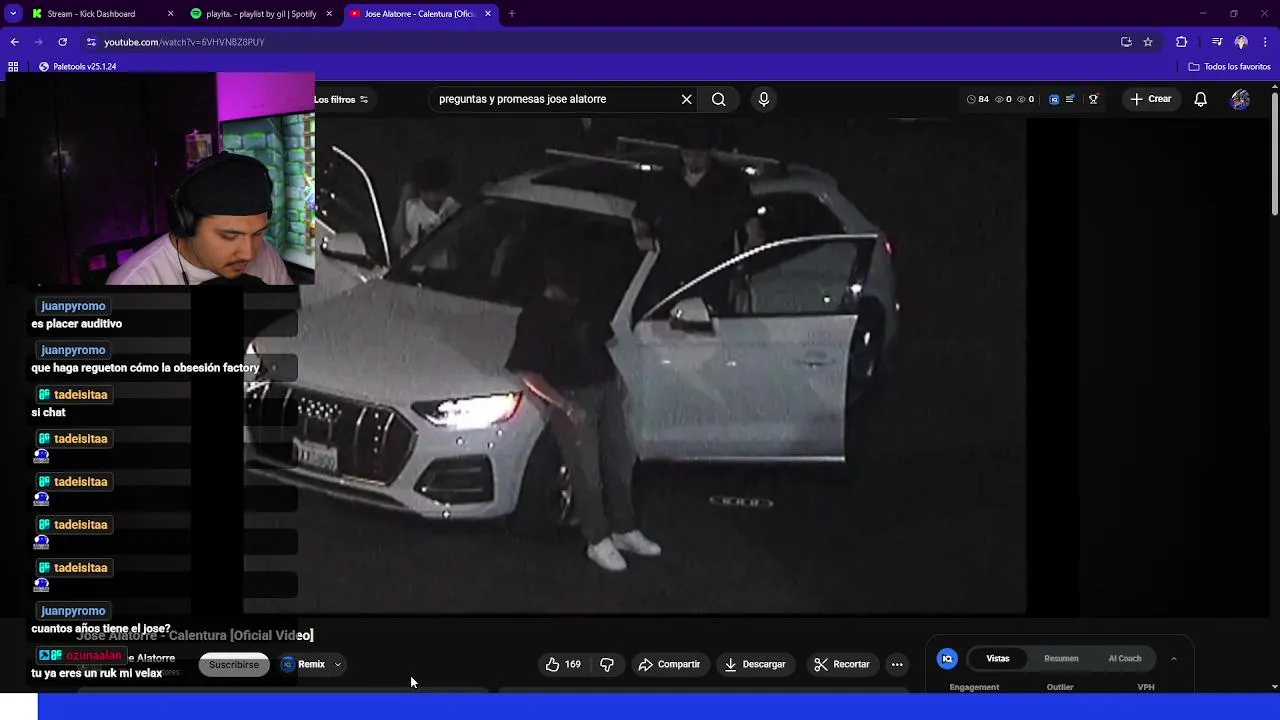Like the video with thumbs up

[x=563, y=664]
